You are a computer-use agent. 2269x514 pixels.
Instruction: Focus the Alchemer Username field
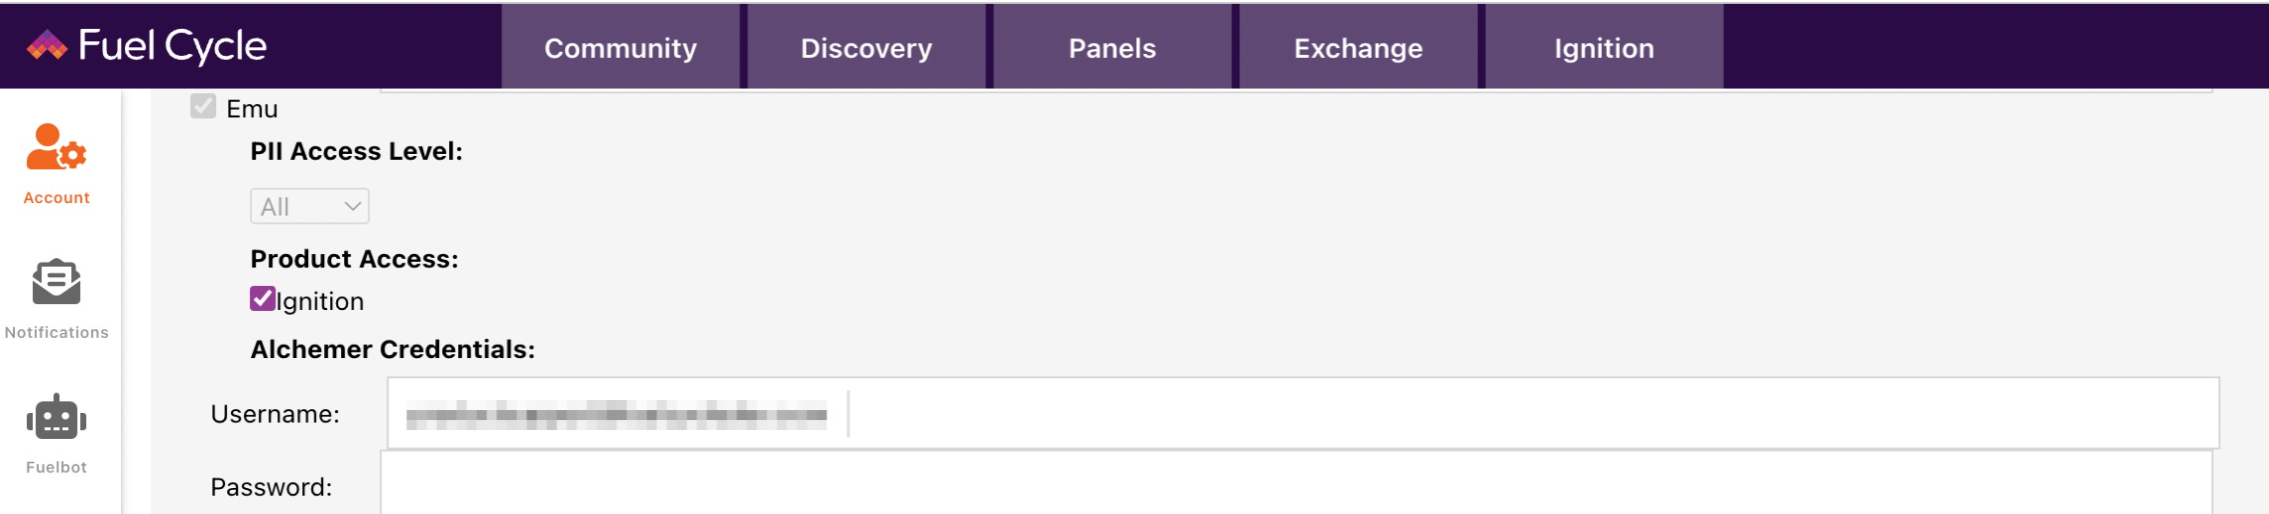click(x=1303, y=413)
